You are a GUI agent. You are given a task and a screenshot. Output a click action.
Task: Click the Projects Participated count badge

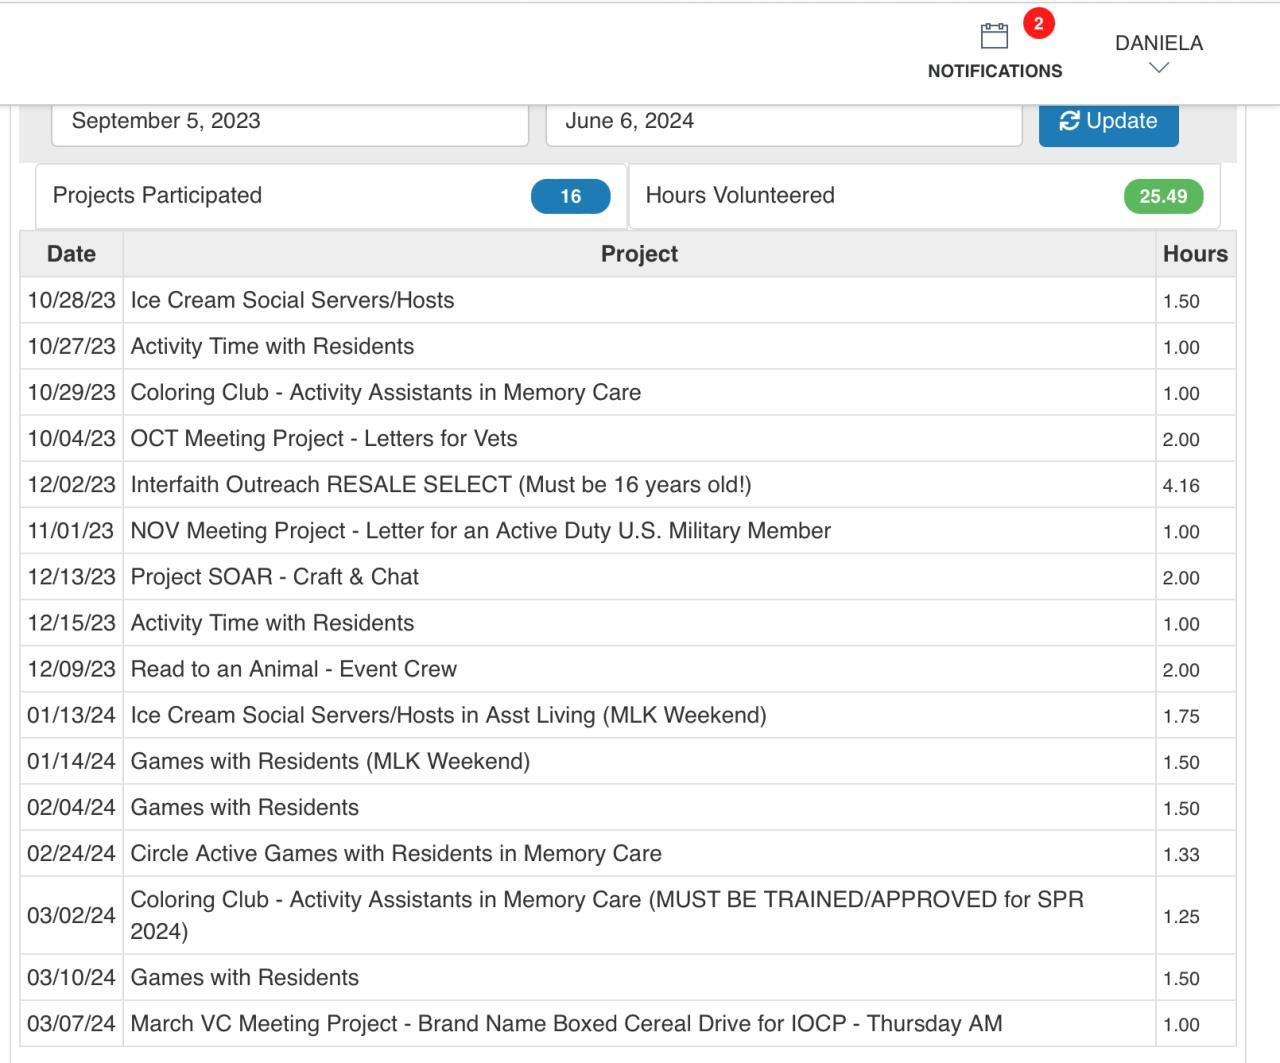(570, 197)
